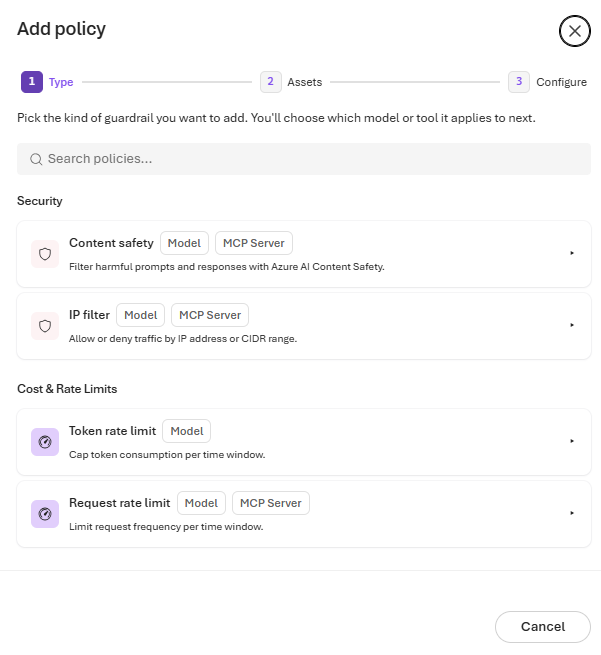Click the Content safety shield icon
The image size is (601, 655).
point(45,254)
